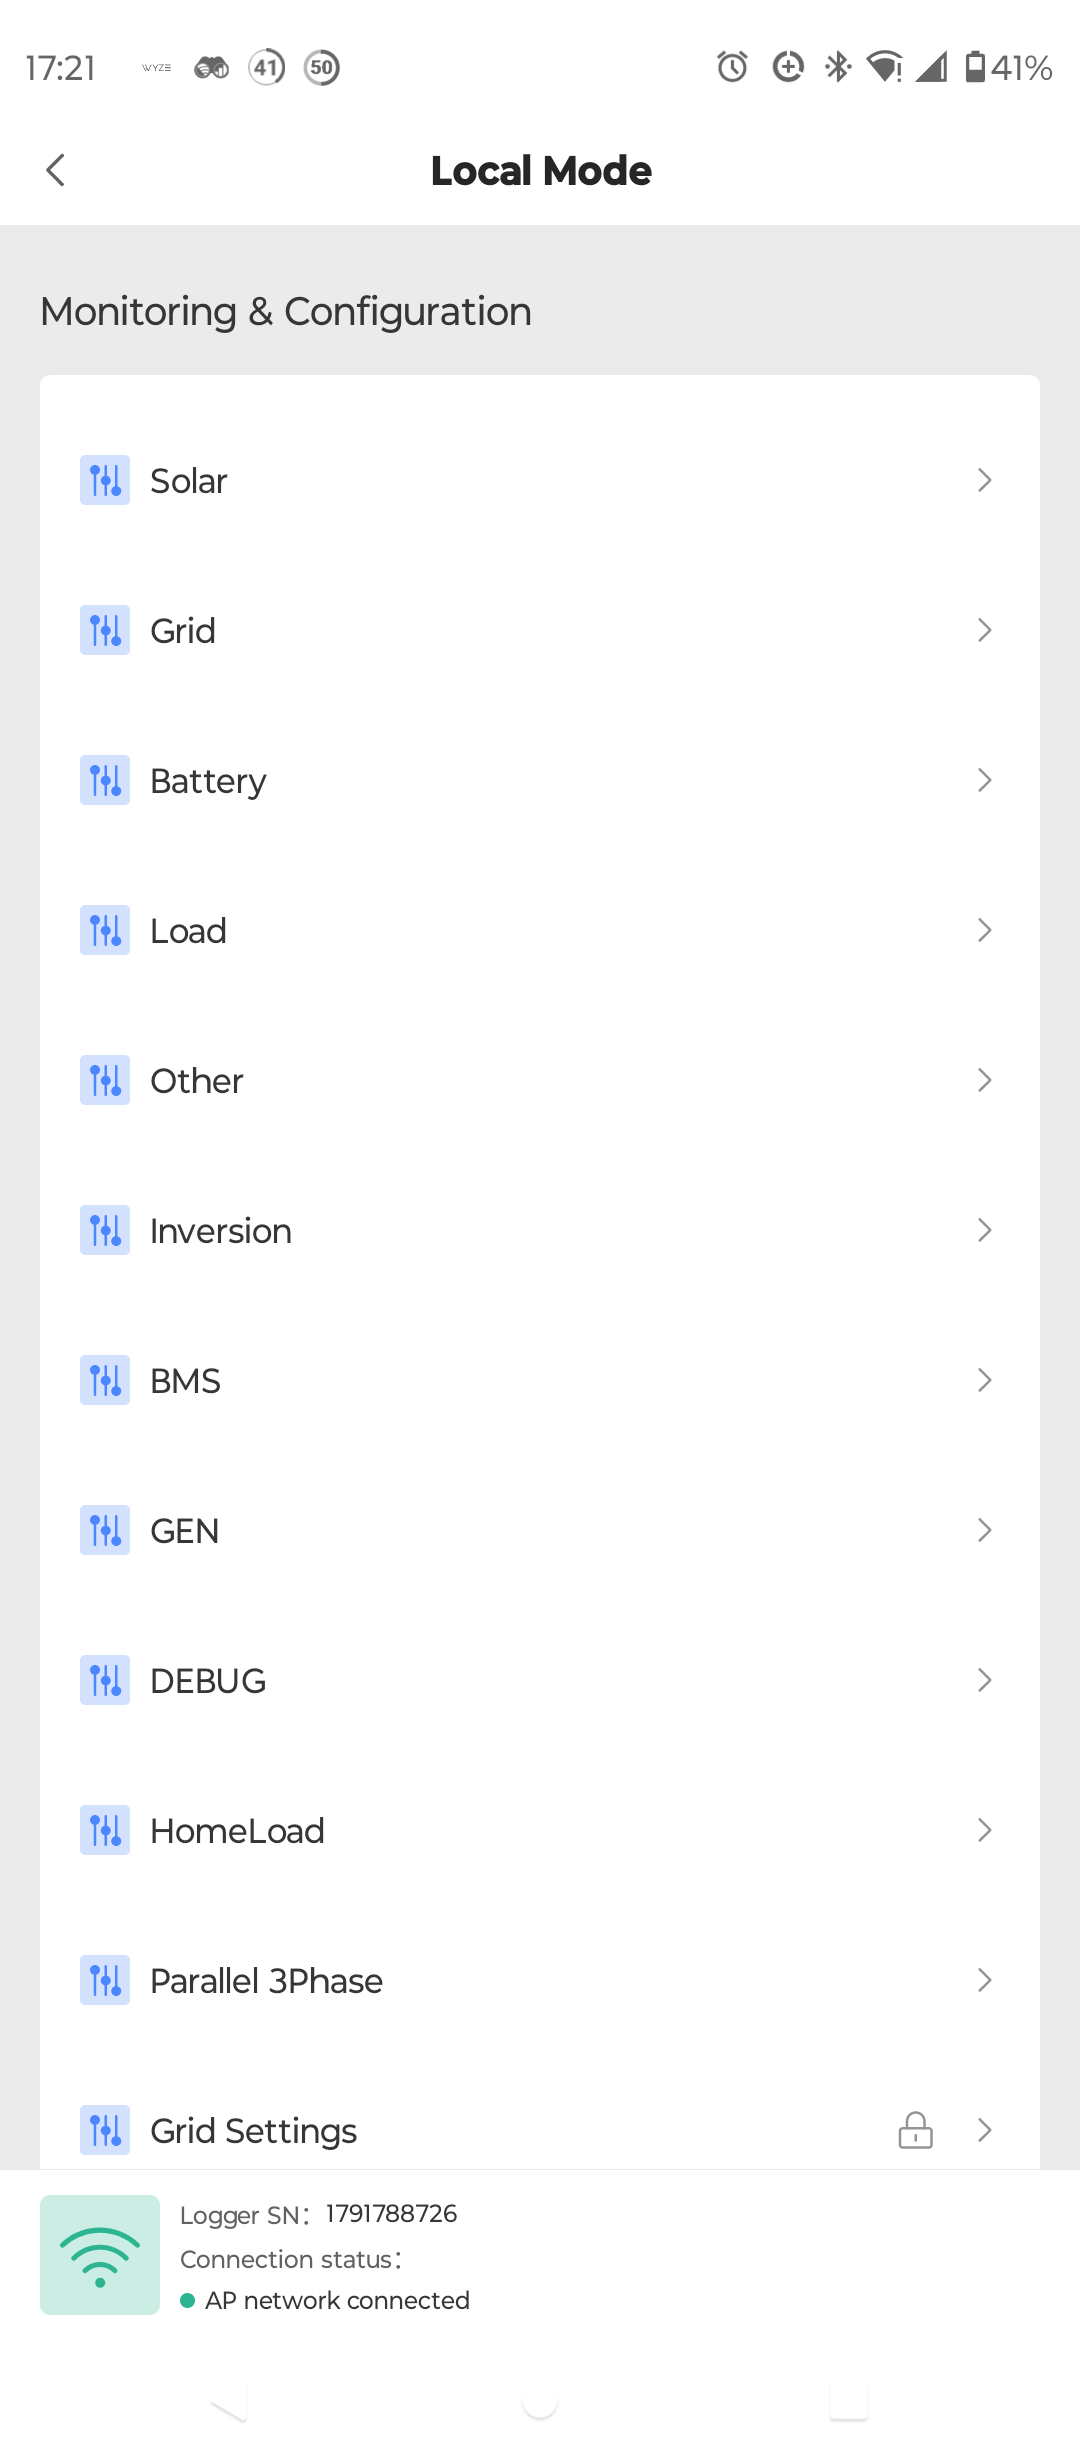Expand the GEN row chevron
Viewport: 1080px width, 2460px height.
pos(984,1530)
